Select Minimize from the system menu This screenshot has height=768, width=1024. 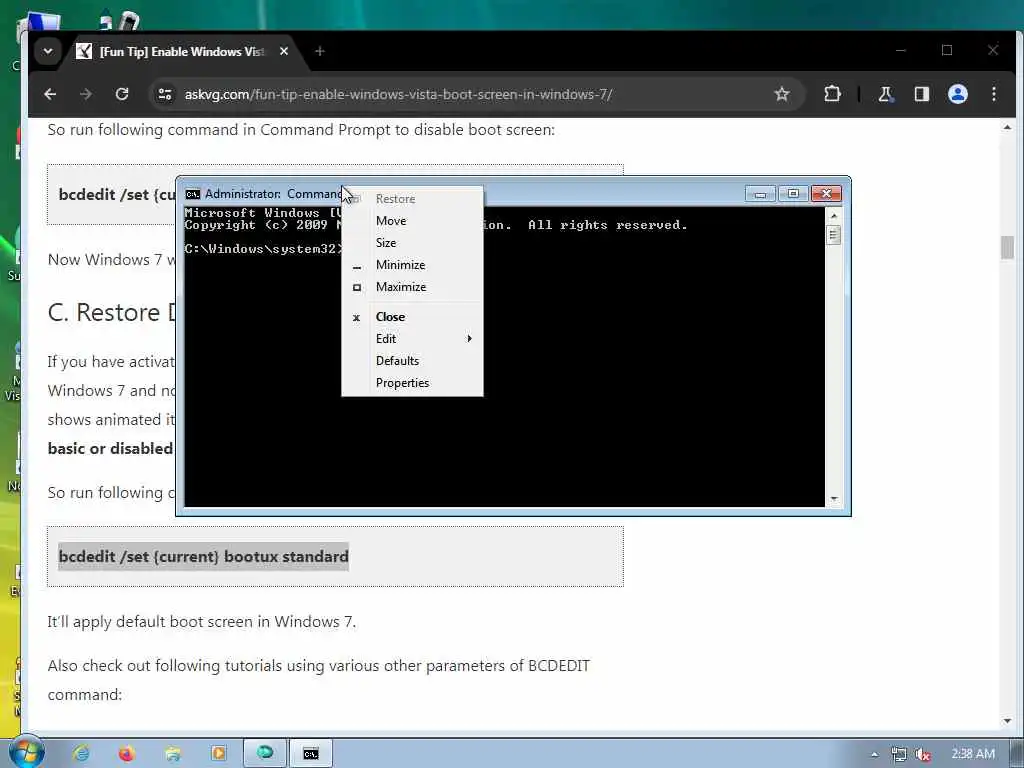pyautogui.click(x=413, y=265)
